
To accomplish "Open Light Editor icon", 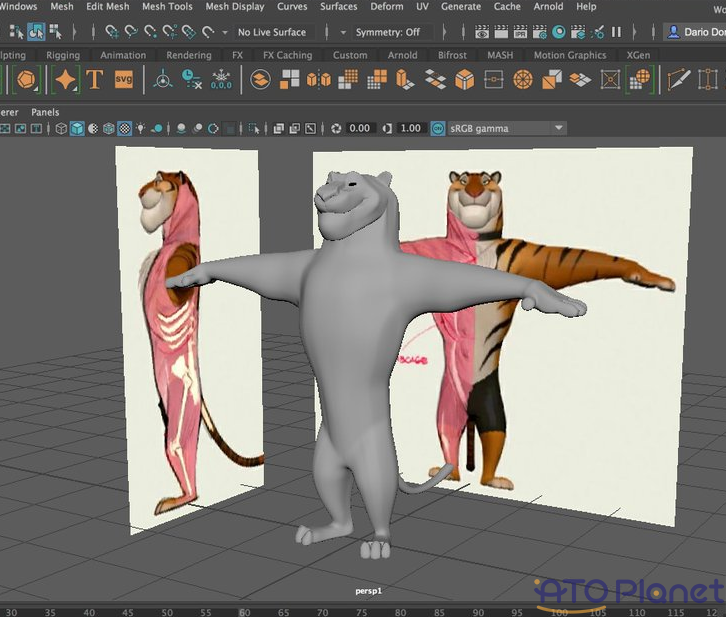I will click(597, 32).
